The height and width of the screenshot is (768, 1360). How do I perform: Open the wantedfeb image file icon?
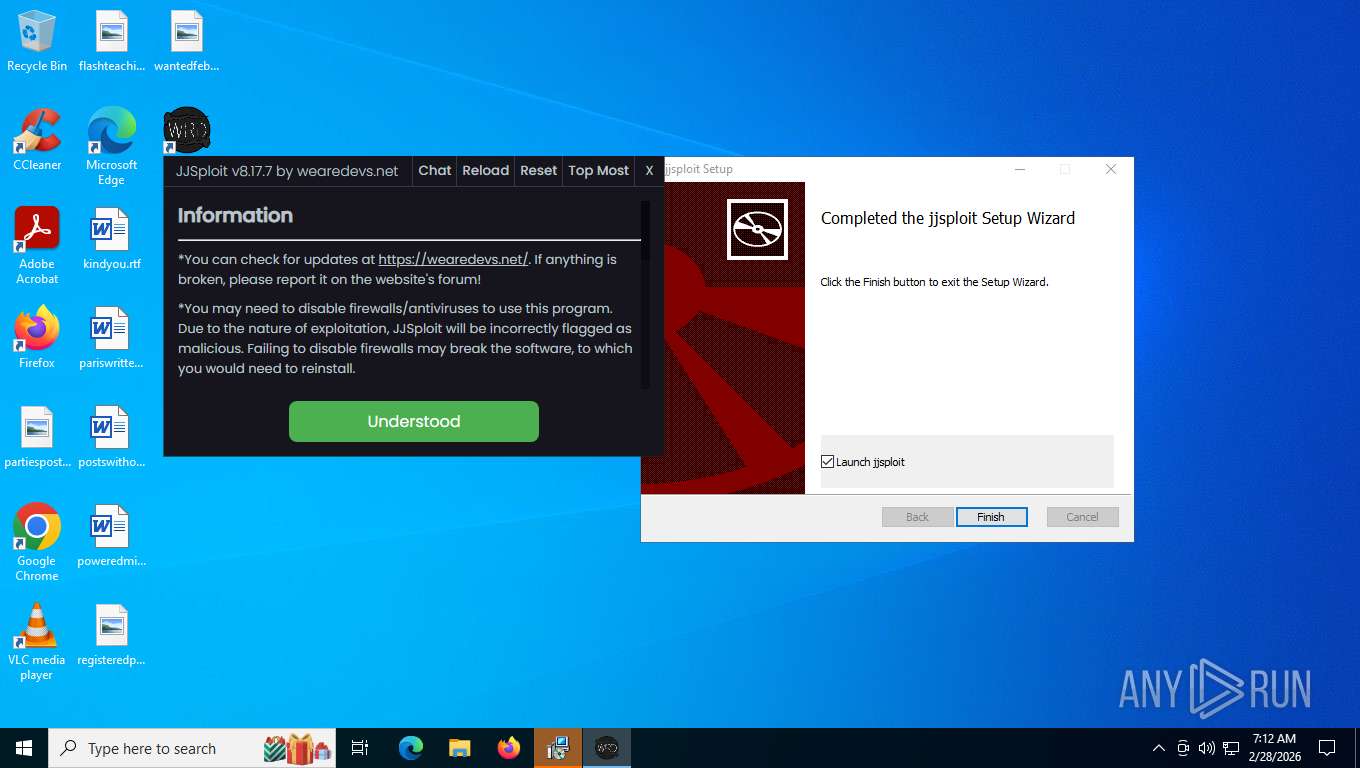click(x=186, y=41)
